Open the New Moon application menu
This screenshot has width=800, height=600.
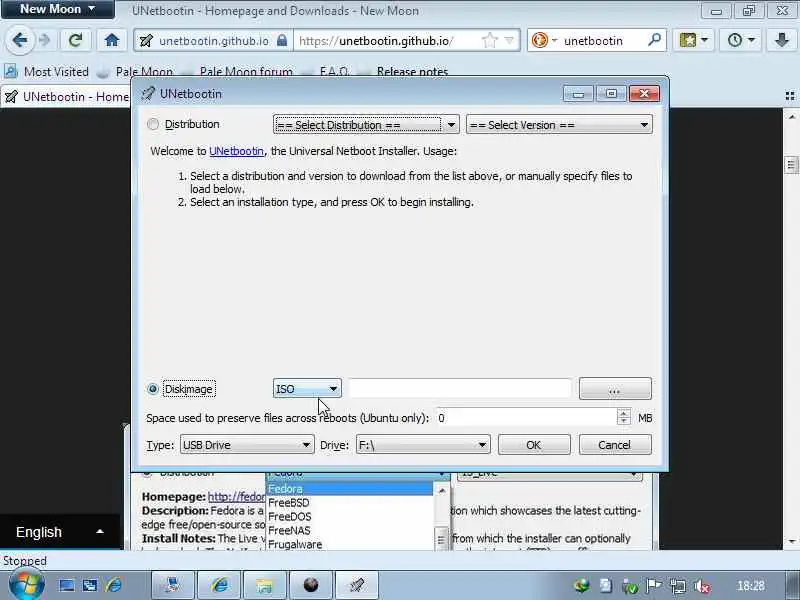[x=58, y=9]
